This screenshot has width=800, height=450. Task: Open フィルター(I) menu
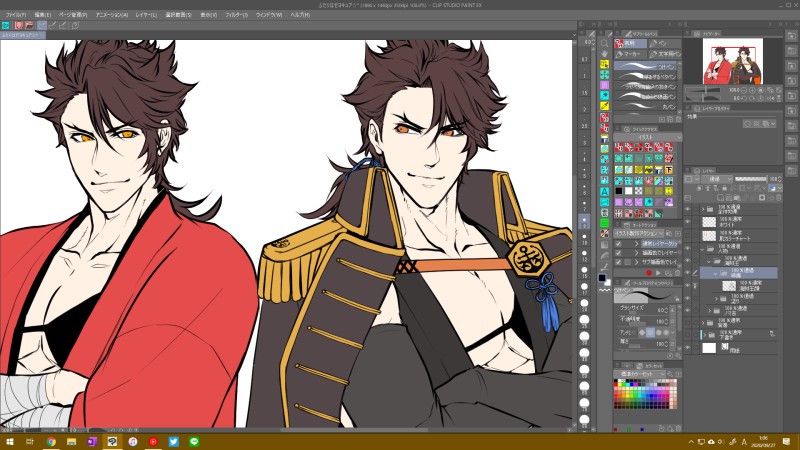(237, 15)
